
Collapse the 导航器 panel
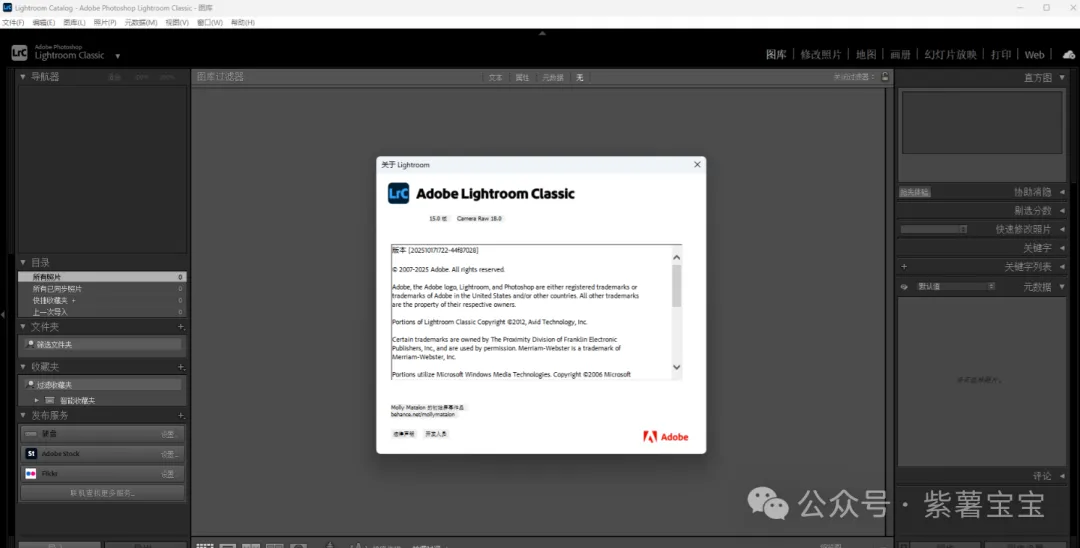pyautogui.click(x=23, y=77)
